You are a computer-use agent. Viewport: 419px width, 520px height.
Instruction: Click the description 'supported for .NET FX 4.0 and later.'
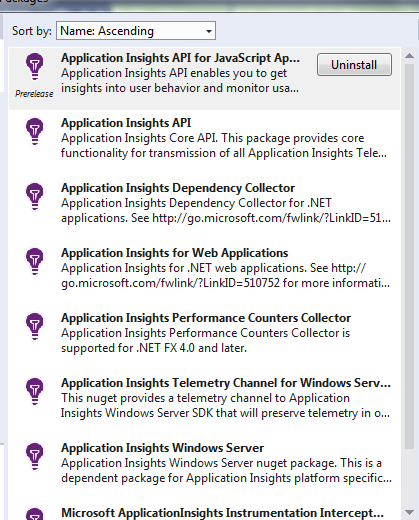(154, 348)
